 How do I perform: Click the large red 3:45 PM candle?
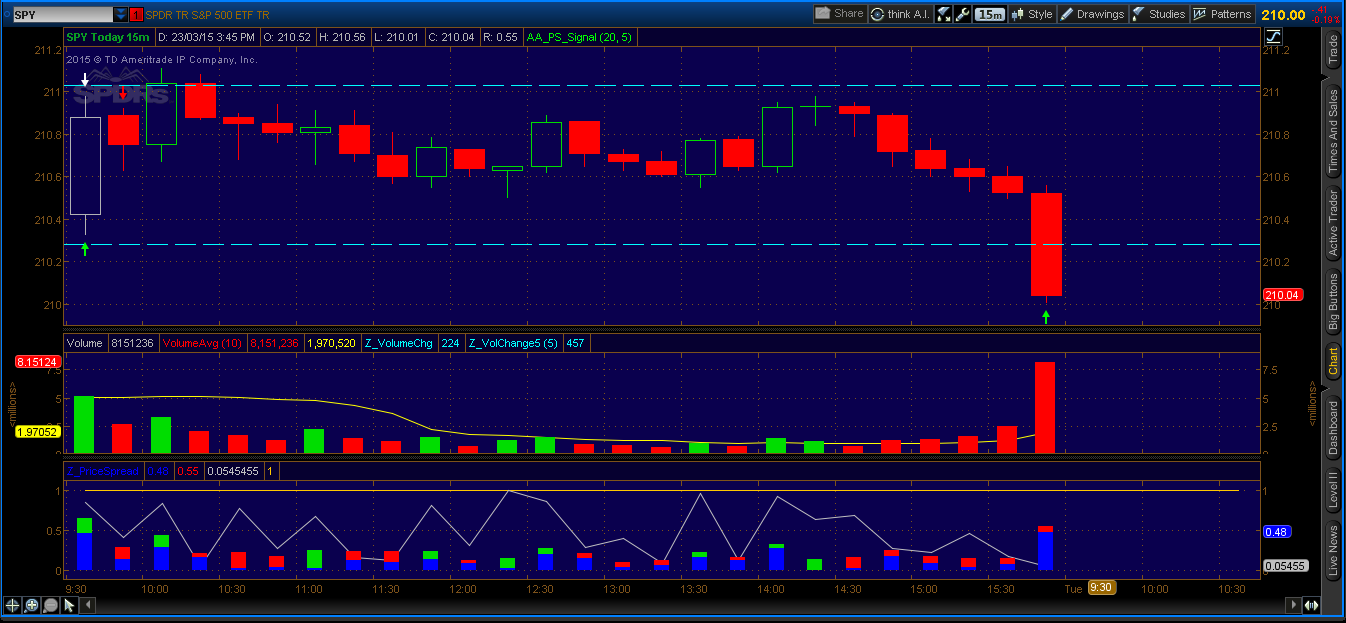pyautogui.click(x=1046, y=244)
